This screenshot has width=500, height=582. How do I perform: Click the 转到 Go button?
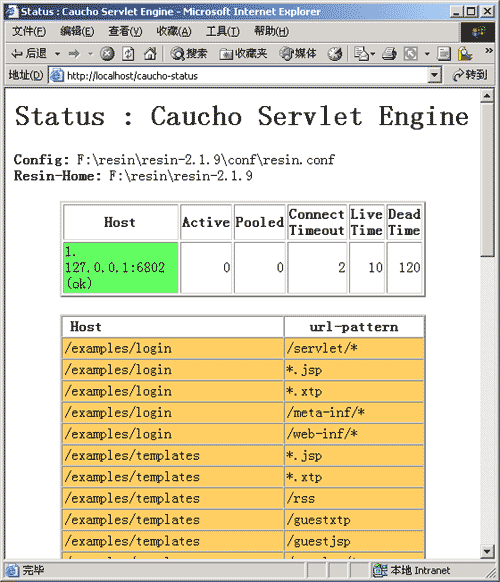(470, 75)
